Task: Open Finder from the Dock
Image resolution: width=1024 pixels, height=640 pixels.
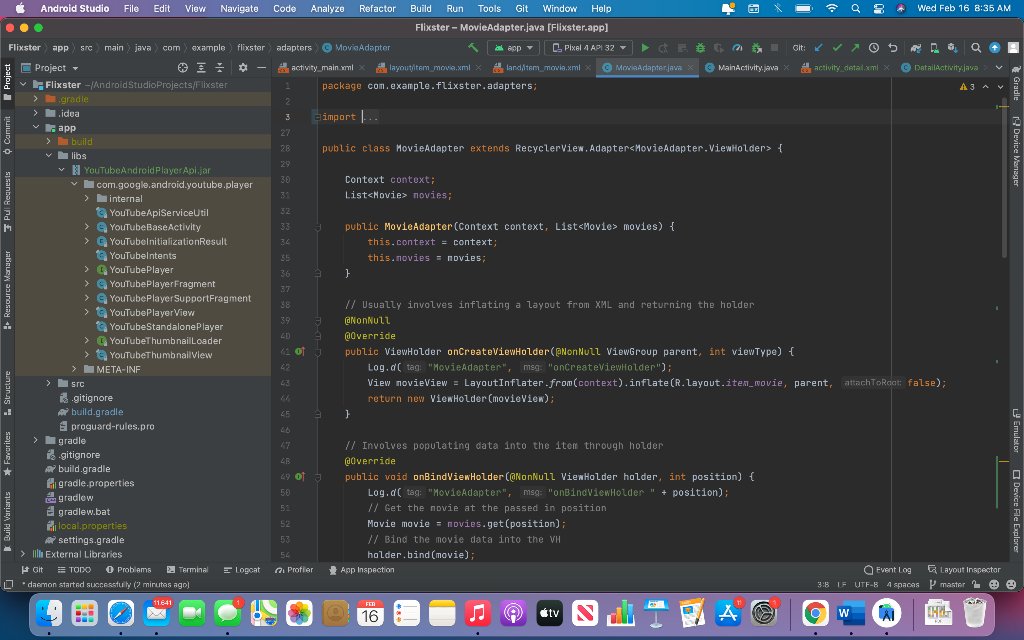Action: pos(49,613)
